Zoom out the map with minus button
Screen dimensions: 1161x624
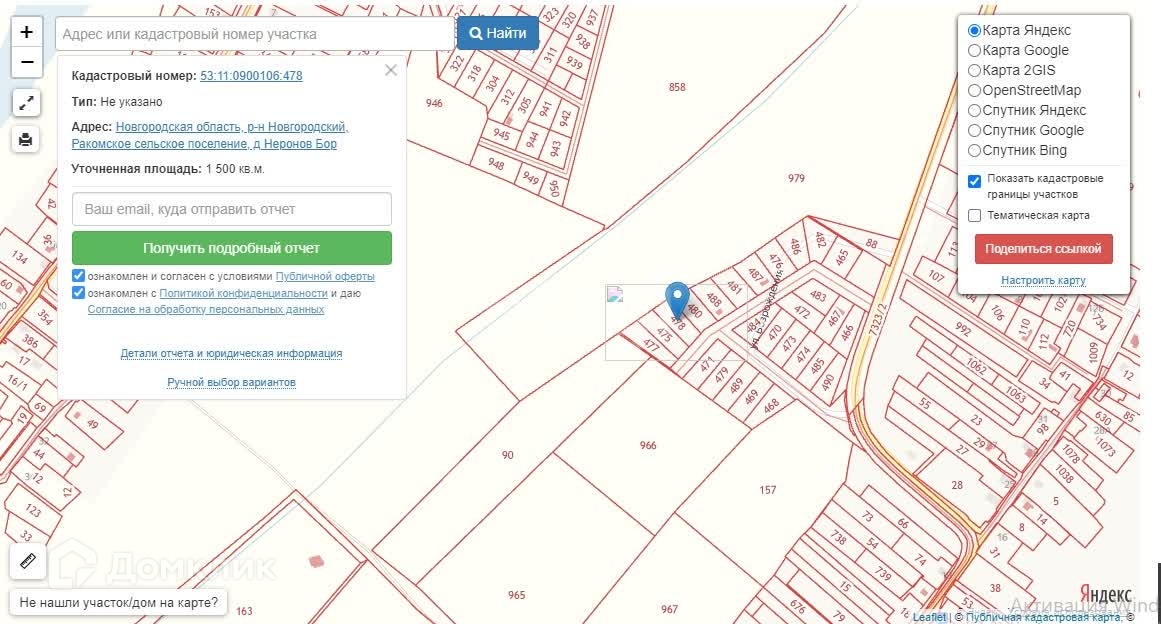click(27, 63)
